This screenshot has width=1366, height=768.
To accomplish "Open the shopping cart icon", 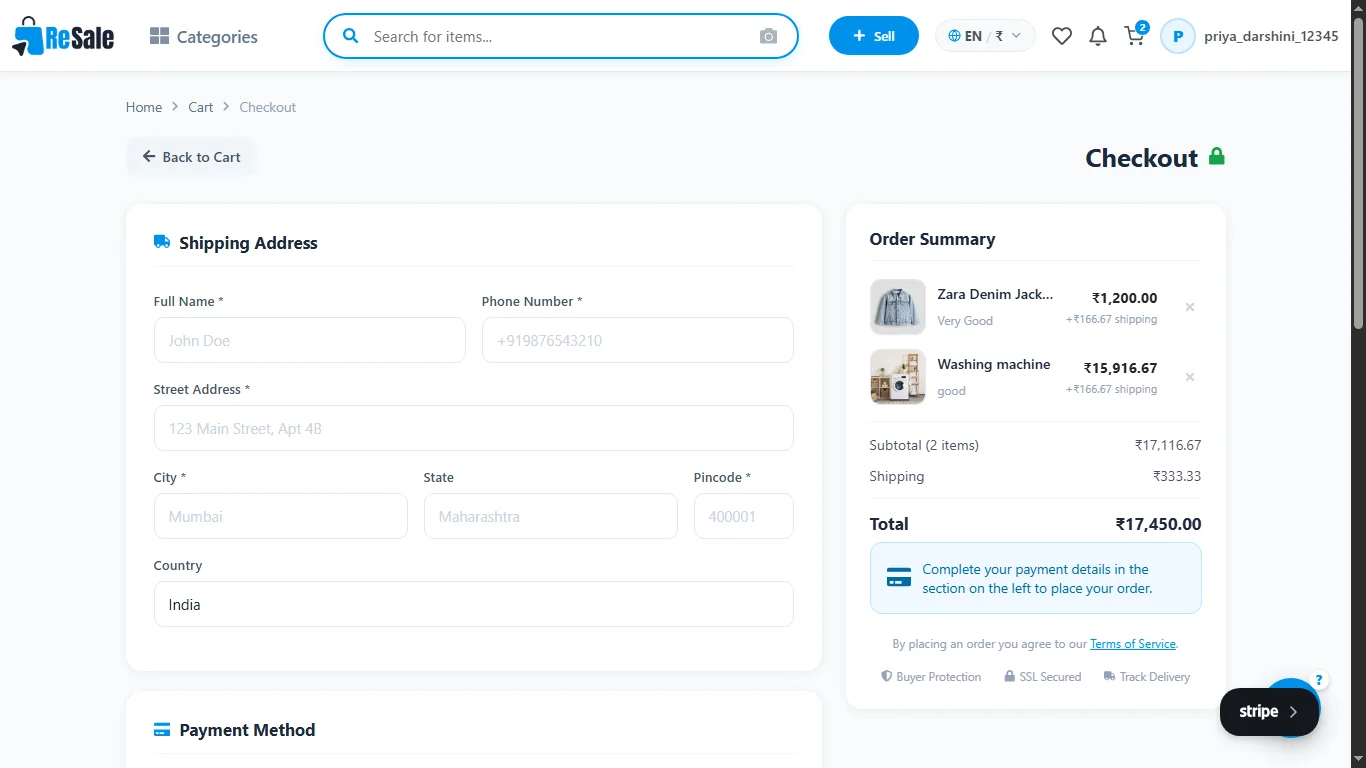I will (x=1134, y=36).
